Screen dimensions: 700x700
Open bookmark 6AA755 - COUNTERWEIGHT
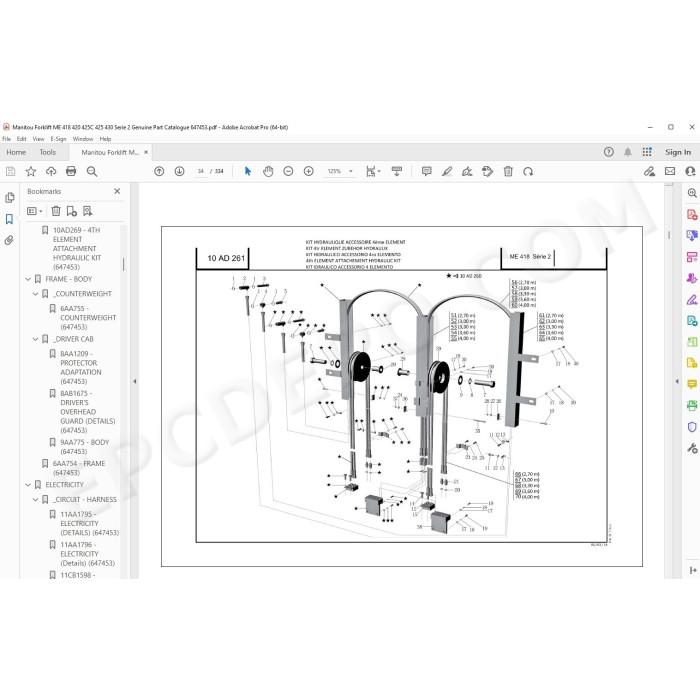pos(88,317)
